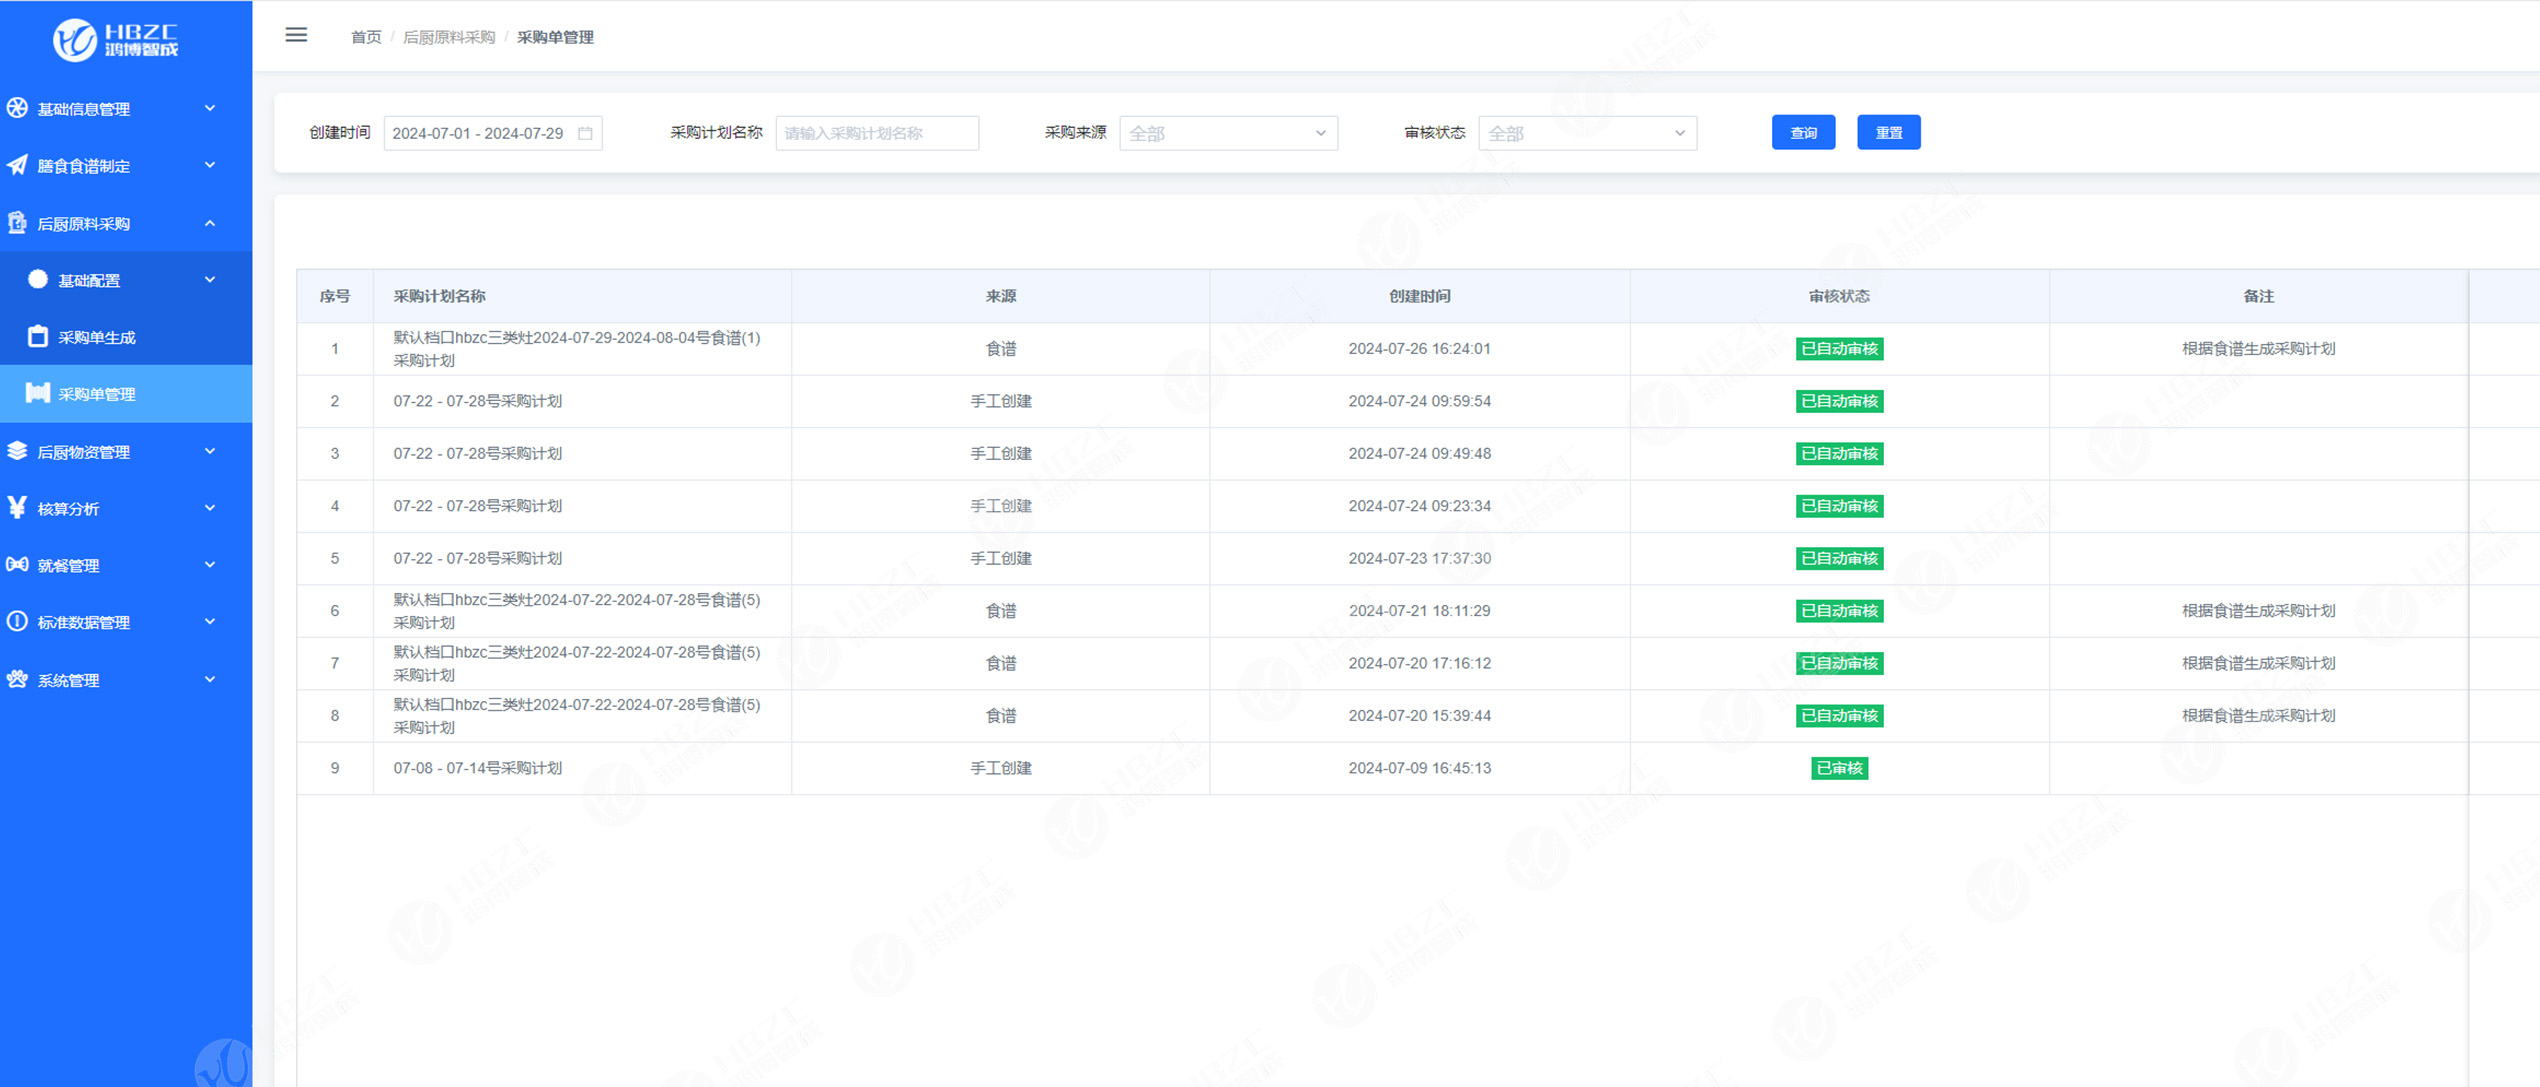Click the 查询 button
This screenshot has width=2540, height=1087.
pos(1803,132)
